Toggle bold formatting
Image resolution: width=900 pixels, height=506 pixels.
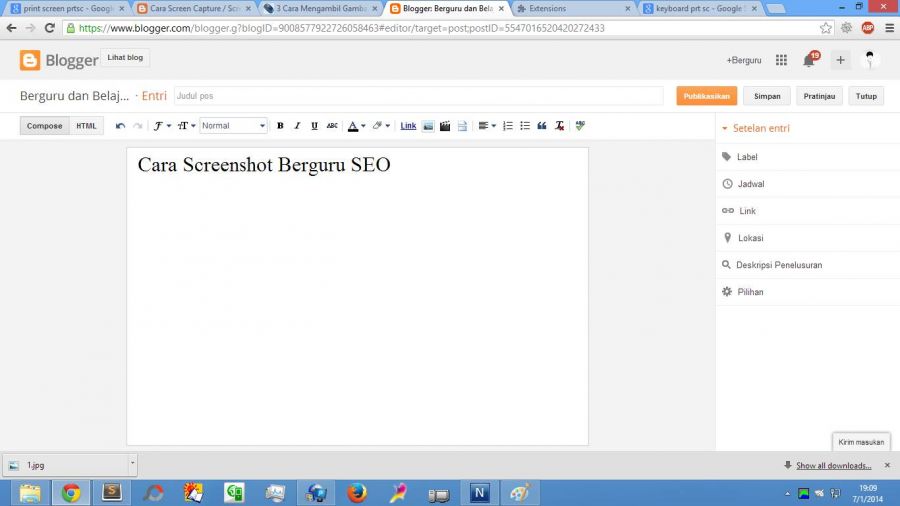coord(280,126)
